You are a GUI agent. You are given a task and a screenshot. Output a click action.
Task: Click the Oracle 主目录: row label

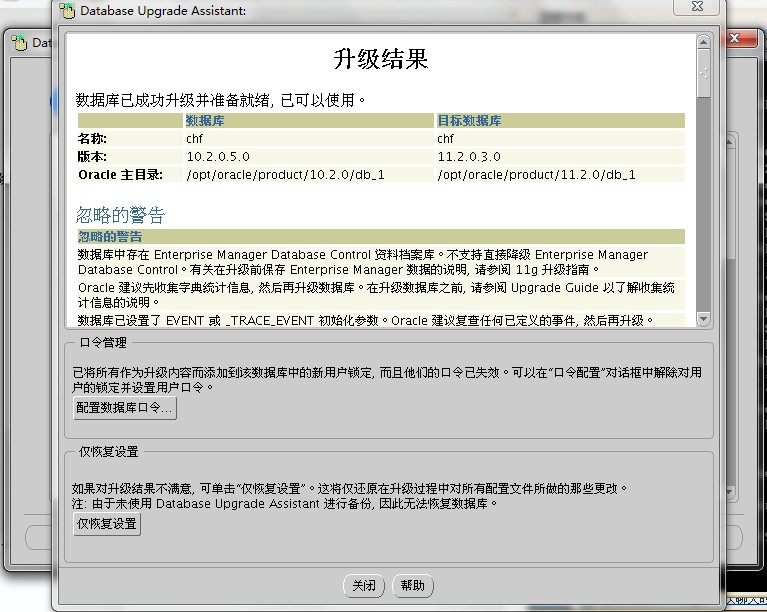point(120,175)
